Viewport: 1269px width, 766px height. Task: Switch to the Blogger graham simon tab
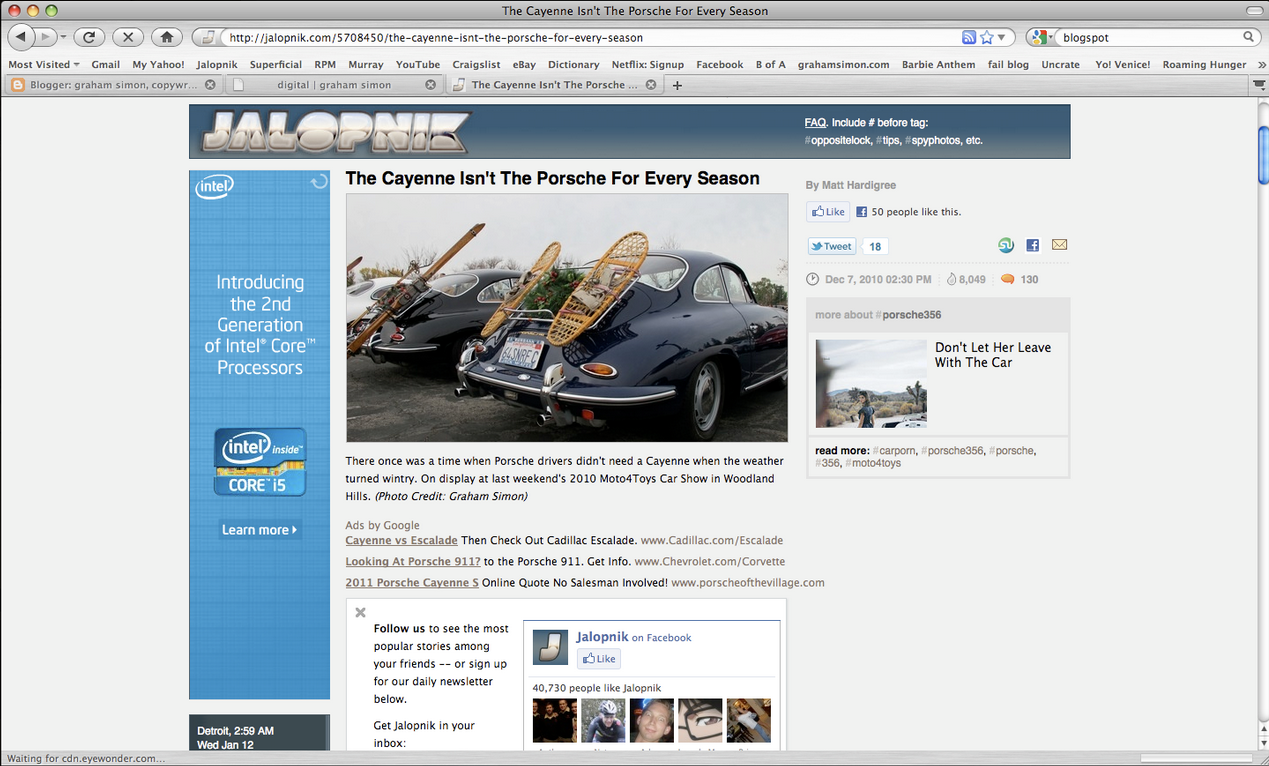tap(110, 85)
